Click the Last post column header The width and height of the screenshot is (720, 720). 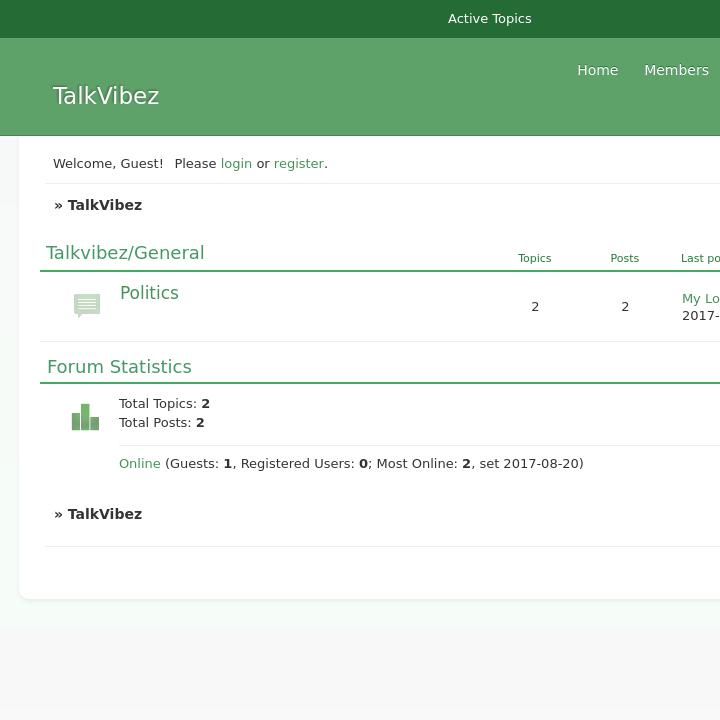[x=700, y=258]
